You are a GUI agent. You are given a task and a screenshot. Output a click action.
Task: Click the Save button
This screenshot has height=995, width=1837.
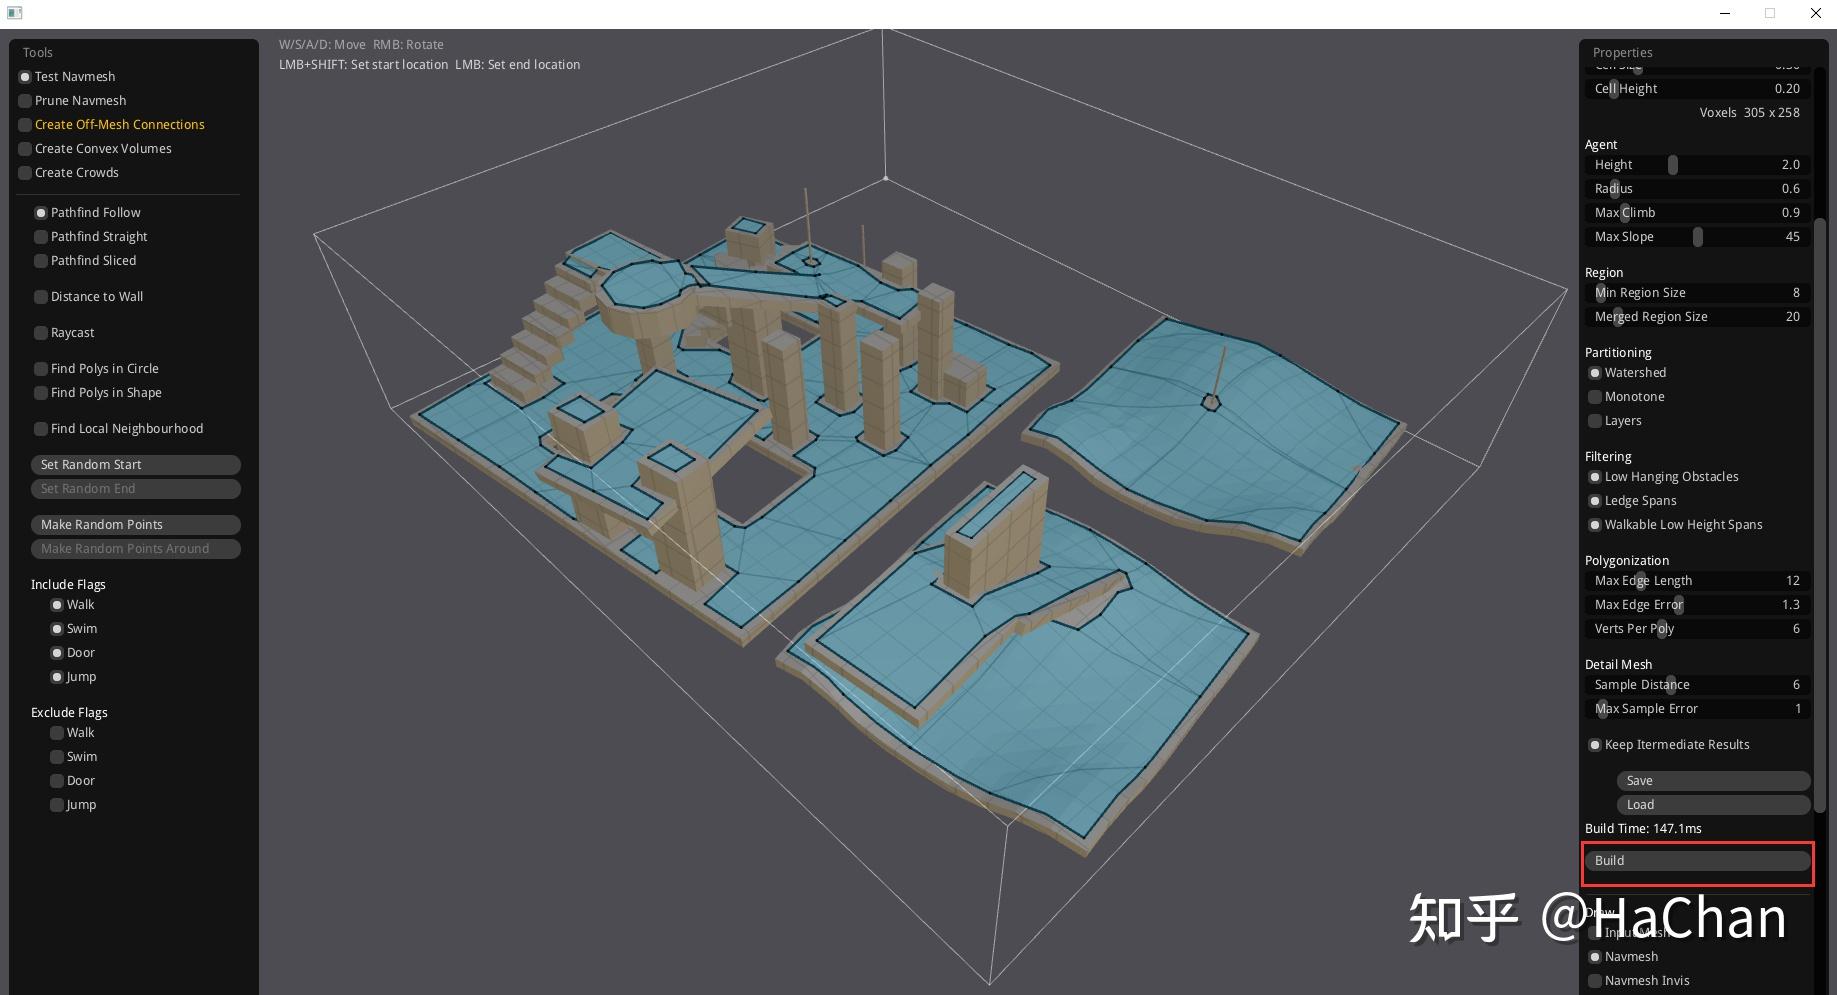(1713, 781)
